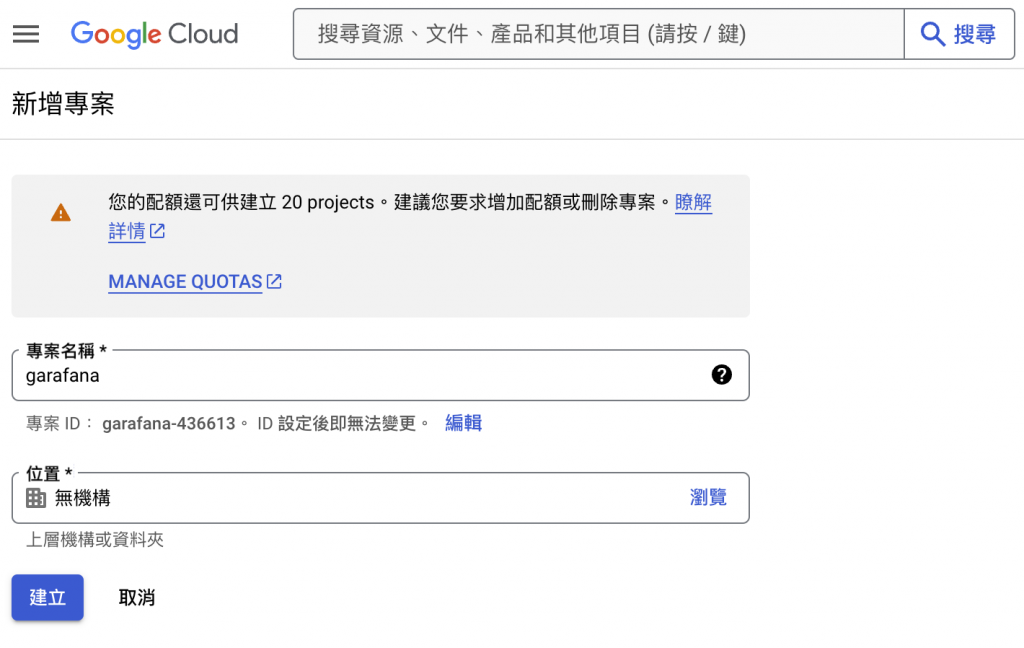Screen dimensions: 1024x648
Task: Click external-link icon next to MANAGE QUOTAS
Action: coord(274,282)
